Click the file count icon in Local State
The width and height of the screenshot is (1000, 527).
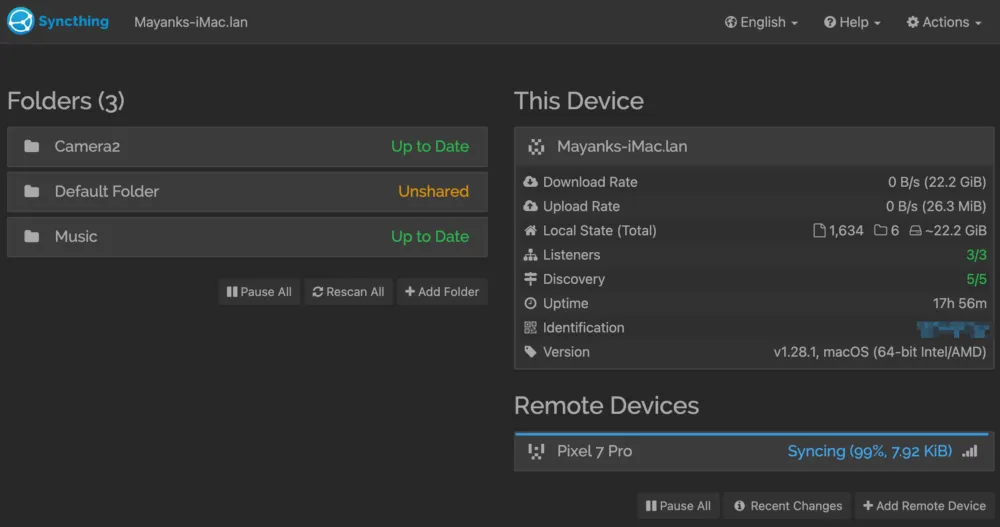(x=819, y=230)
